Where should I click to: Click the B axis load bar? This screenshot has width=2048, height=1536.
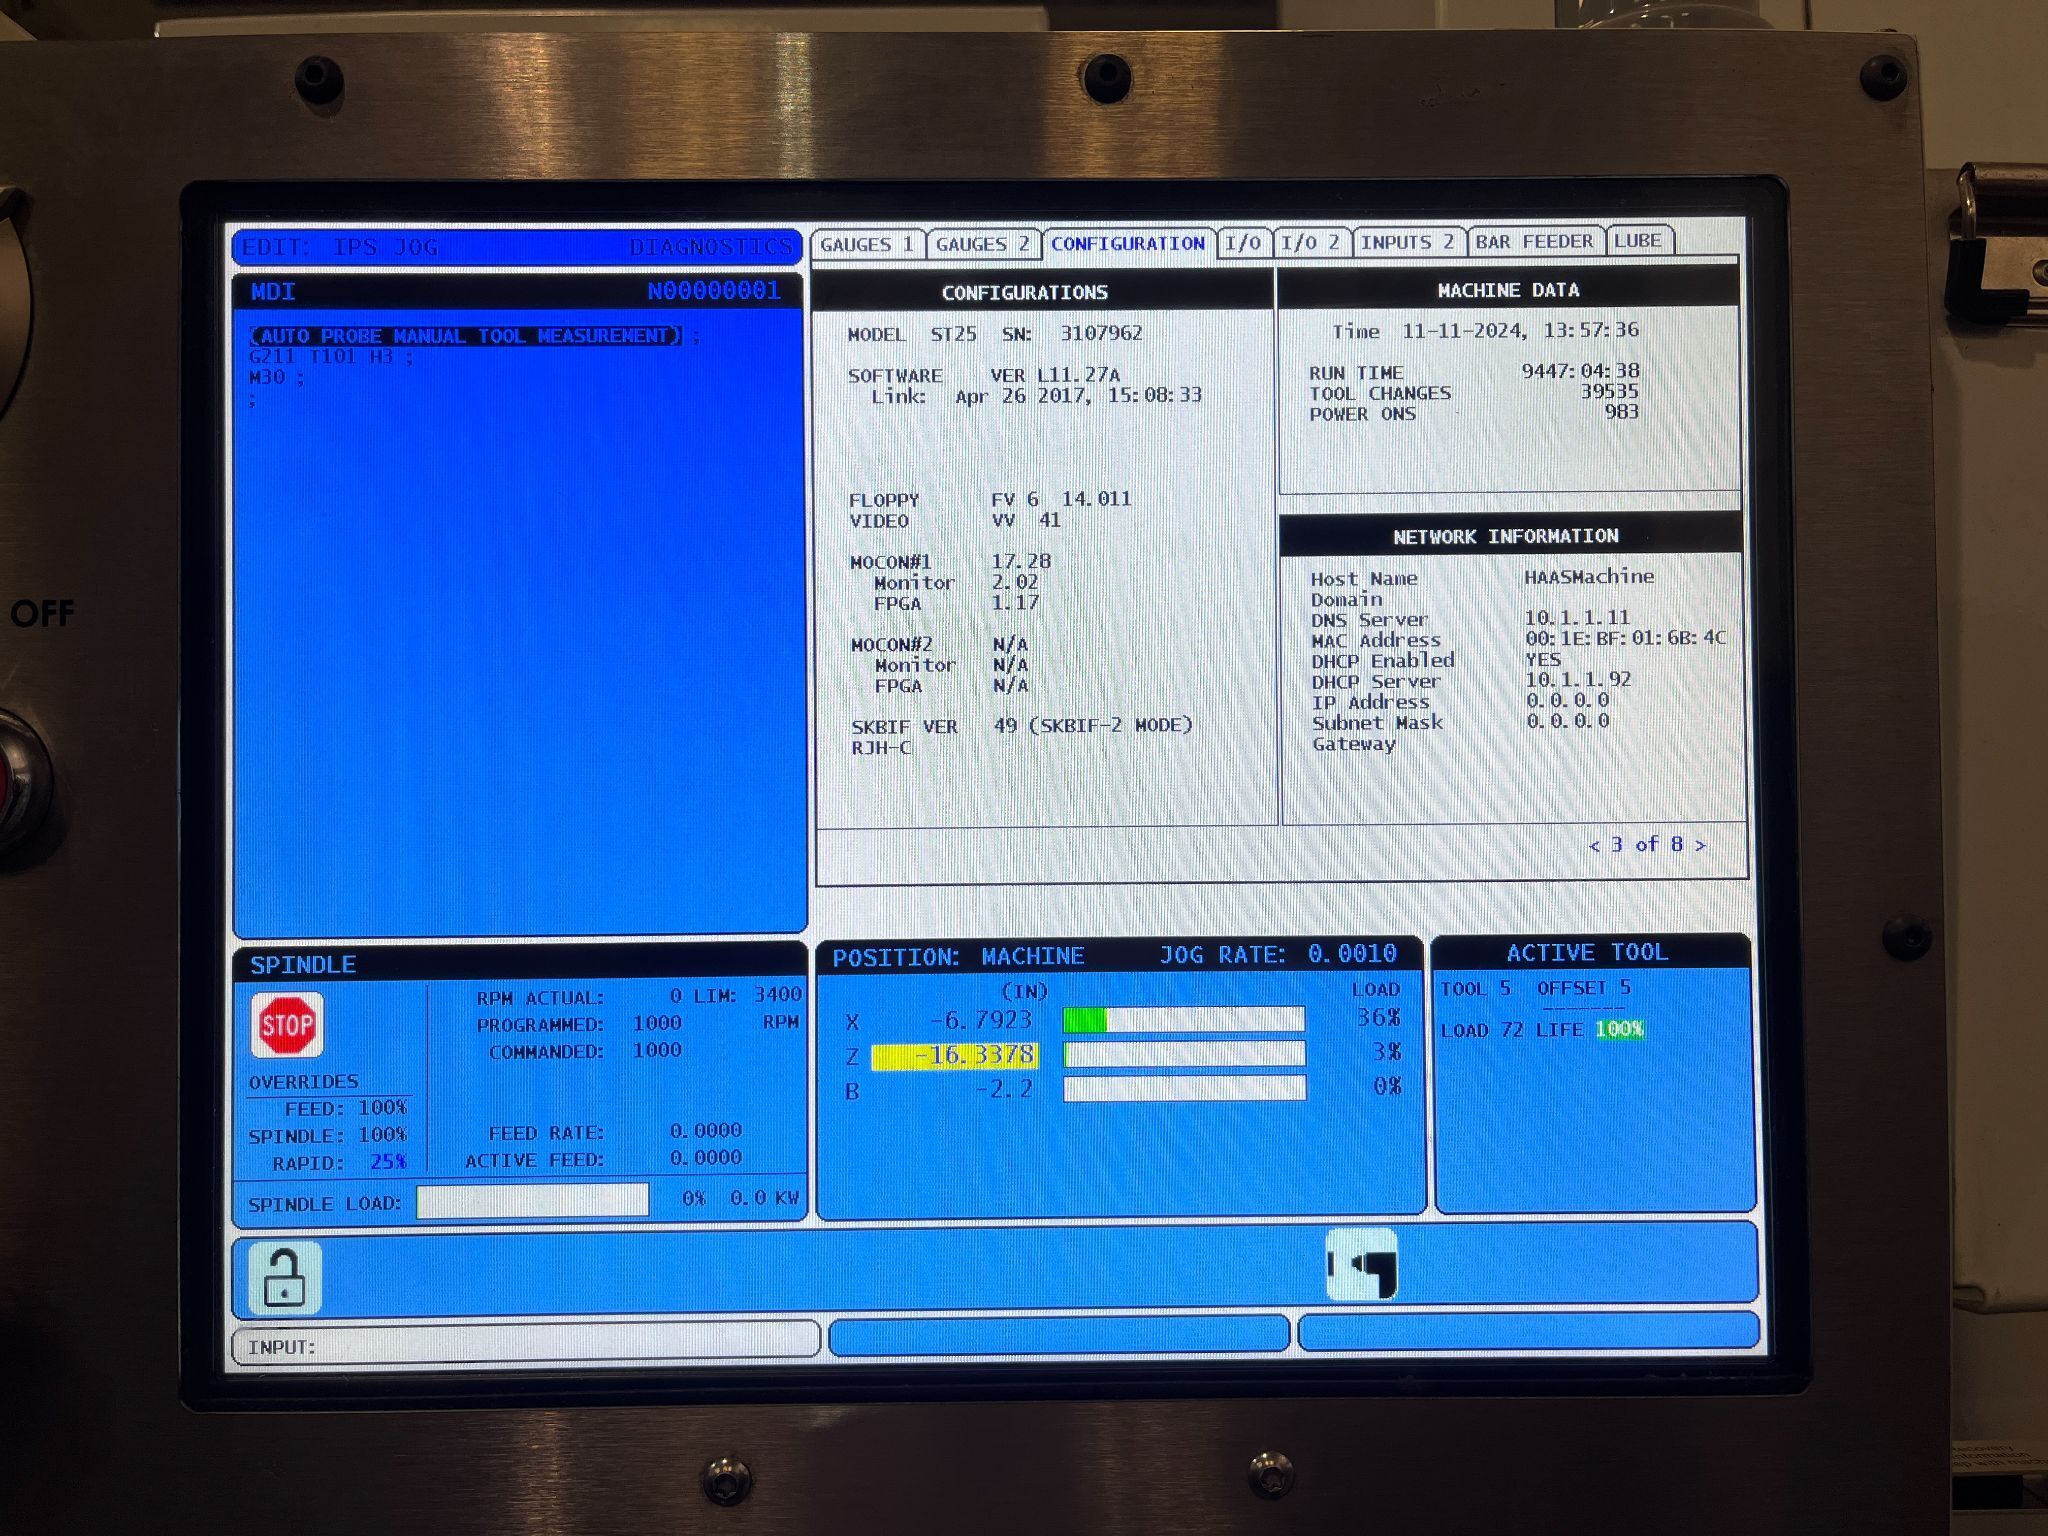1184,1088
